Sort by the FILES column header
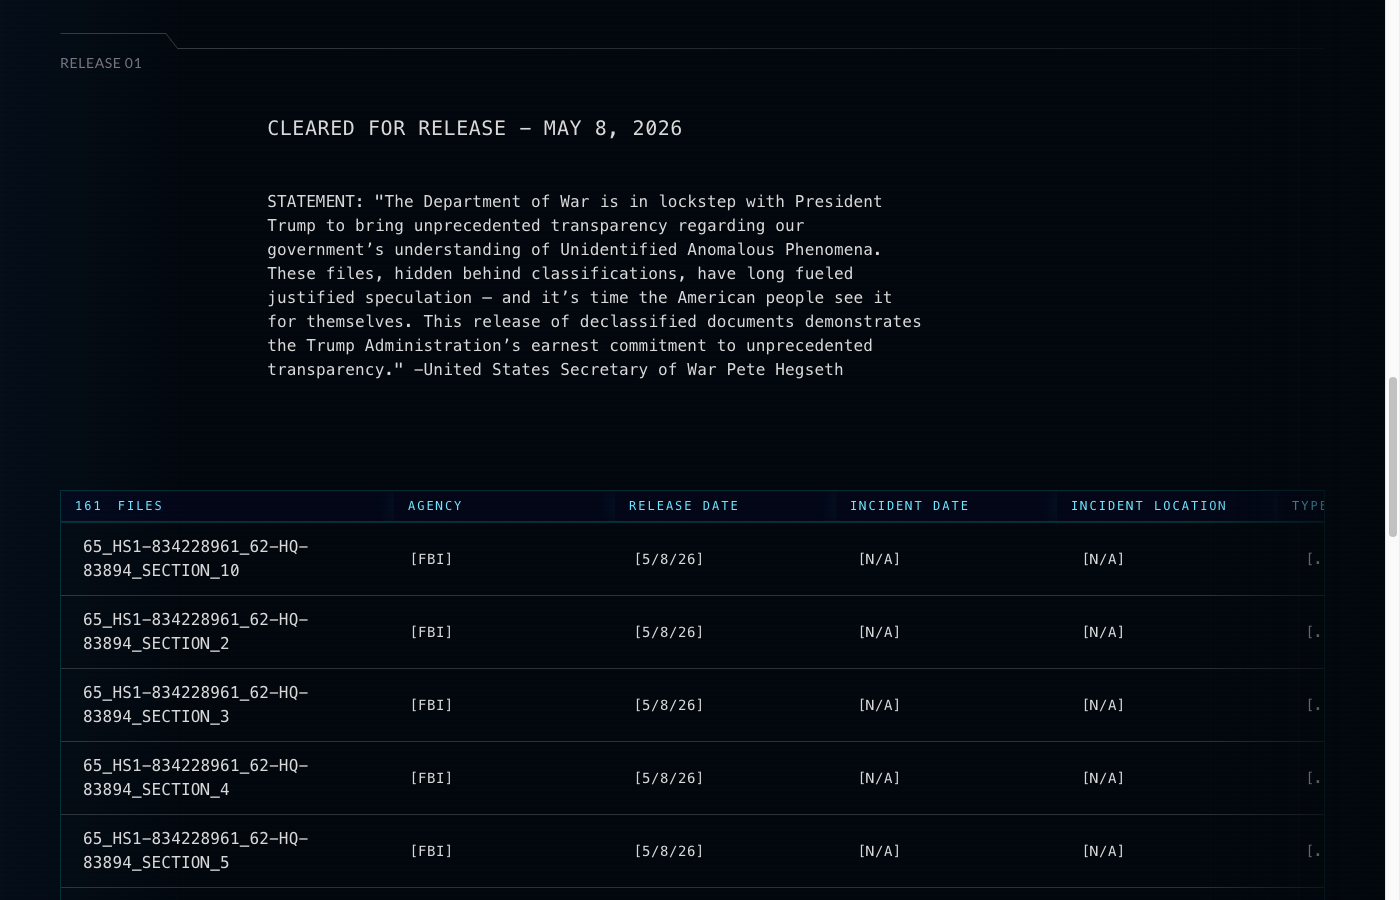Image resolution: width=1400 pixels, height=900 pixels. pyautogui.click(x=119, y=506)
